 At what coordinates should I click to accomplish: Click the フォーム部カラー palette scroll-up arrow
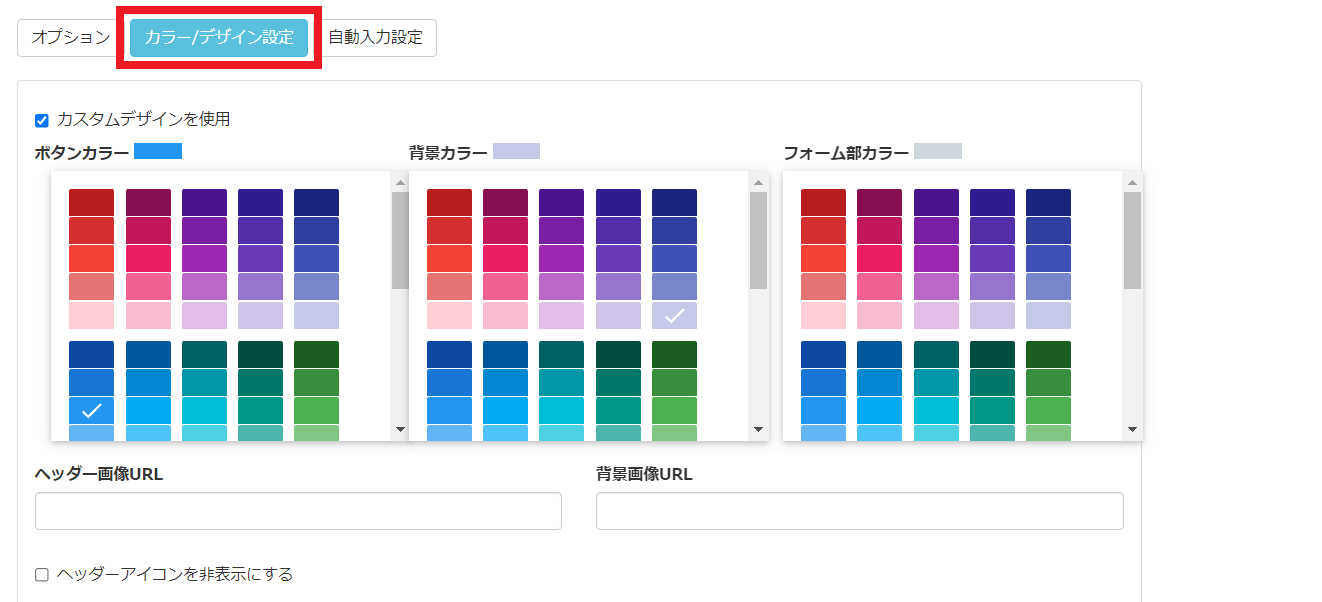point(1132,182)
